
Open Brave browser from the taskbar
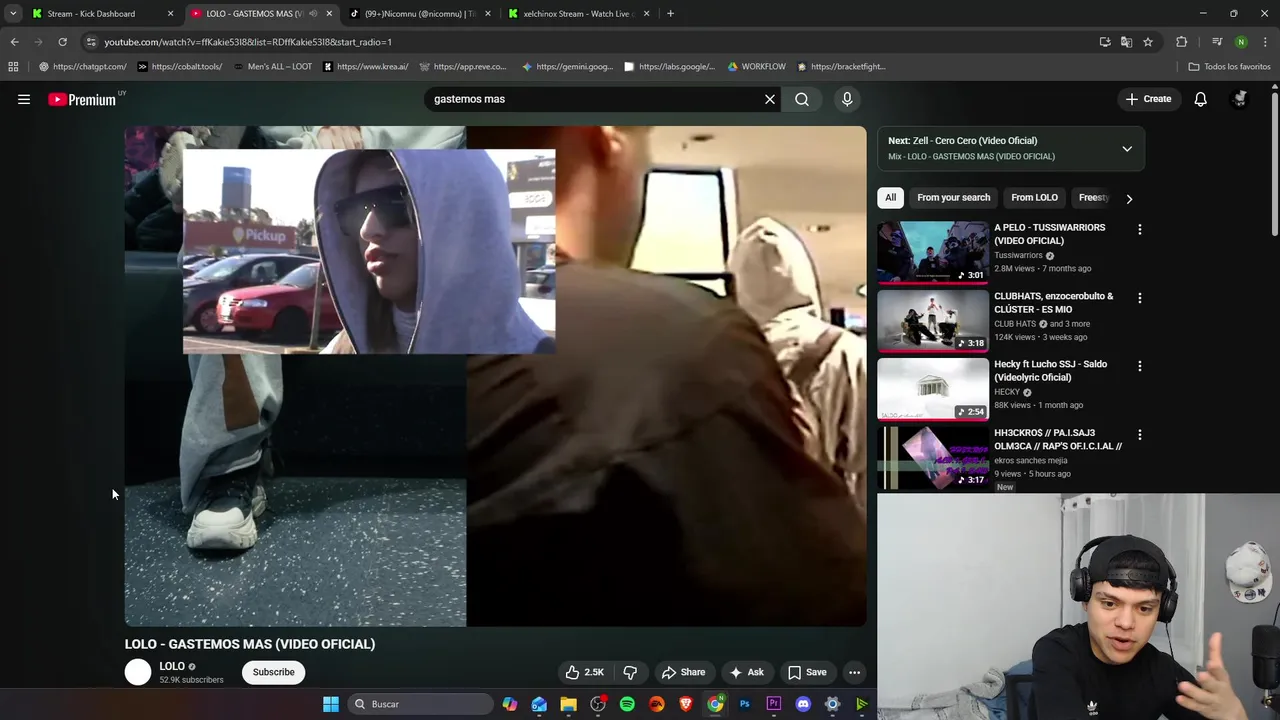click(686, 704)
